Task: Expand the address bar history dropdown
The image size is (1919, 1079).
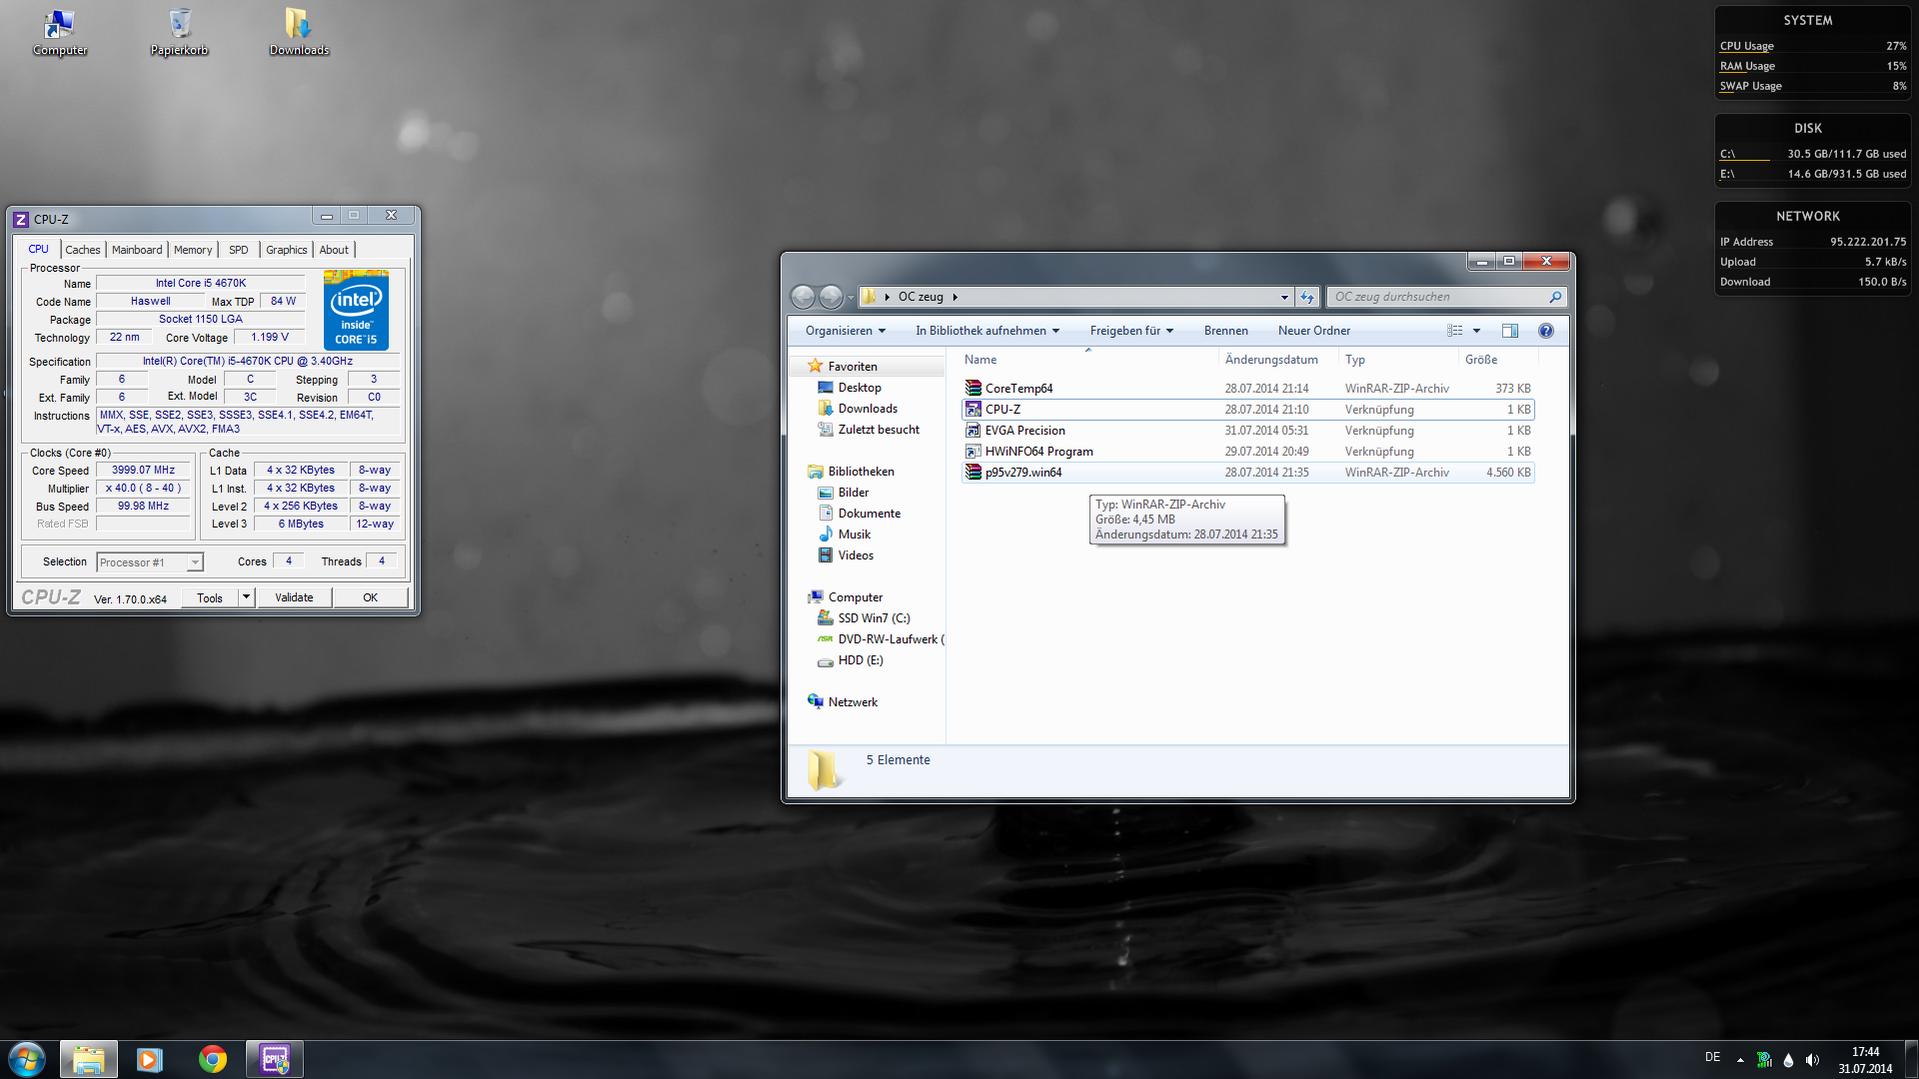Action: click(1284, 297)
